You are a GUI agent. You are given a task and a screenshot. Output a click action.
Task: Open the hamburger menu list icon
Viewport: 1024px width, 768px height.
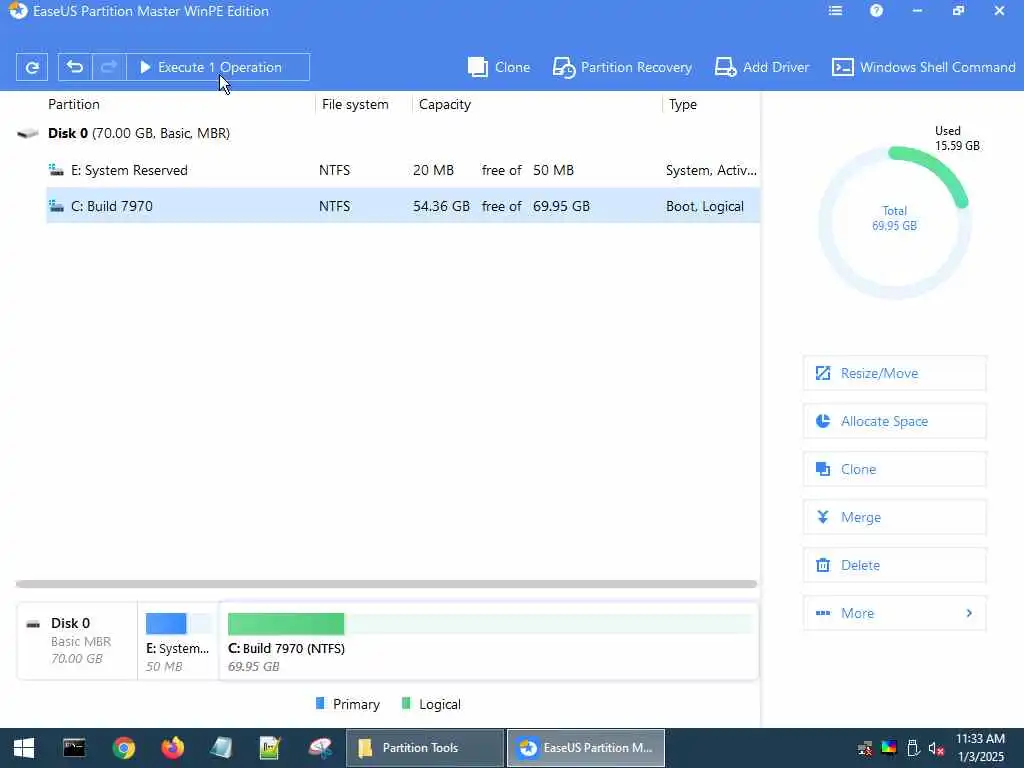835,11
